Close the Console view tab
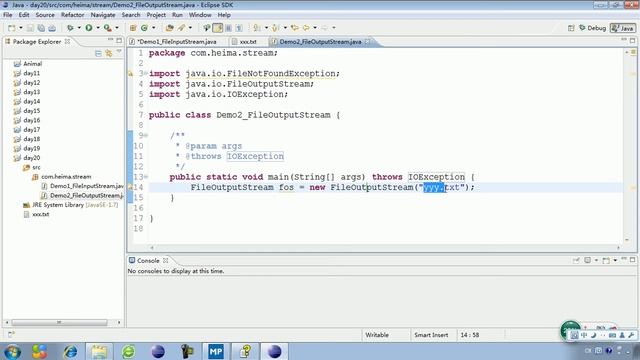This screenshot has width=640, height=360. [x=165, y=260]
